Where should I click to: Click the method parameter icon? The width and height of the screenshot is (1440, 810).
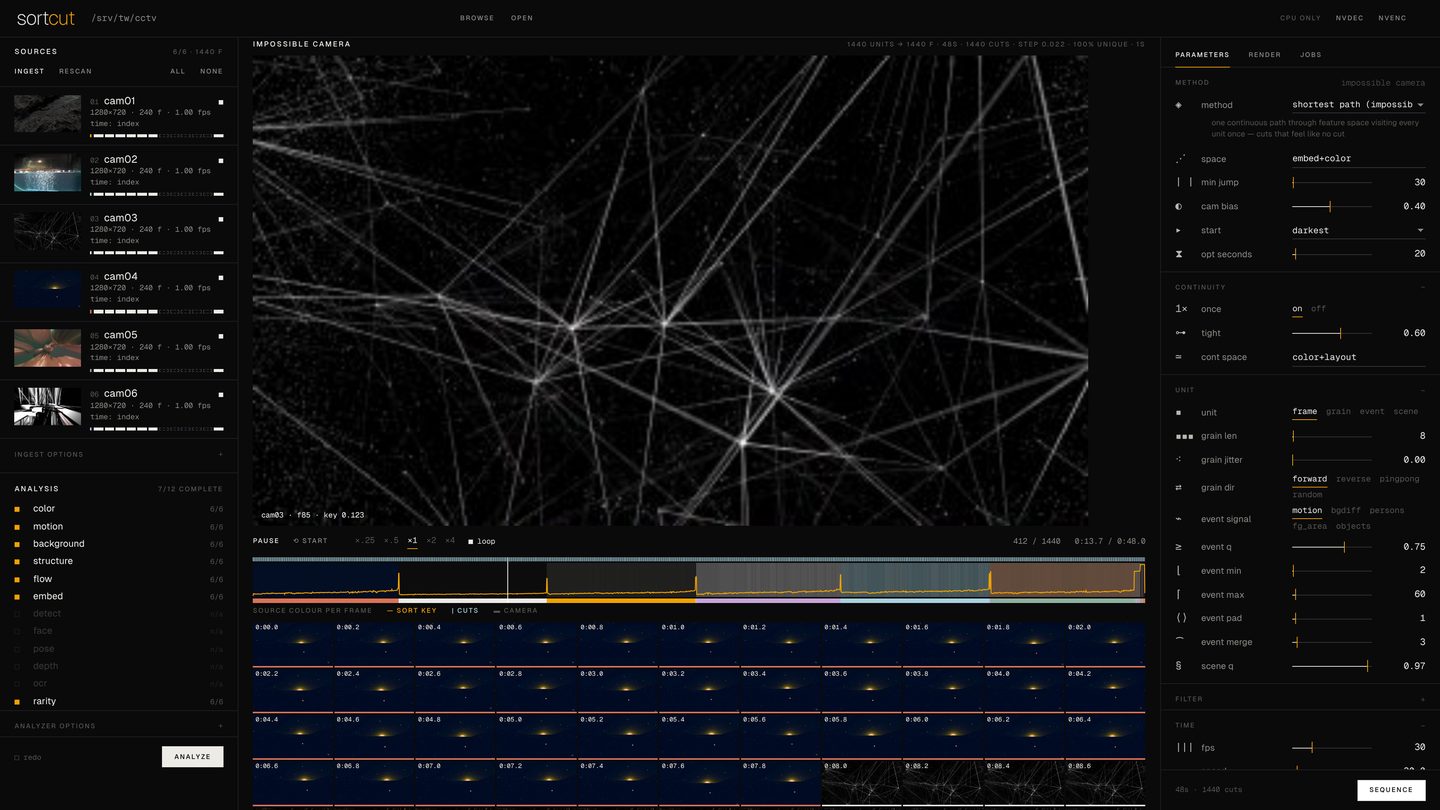[1178, 105]
